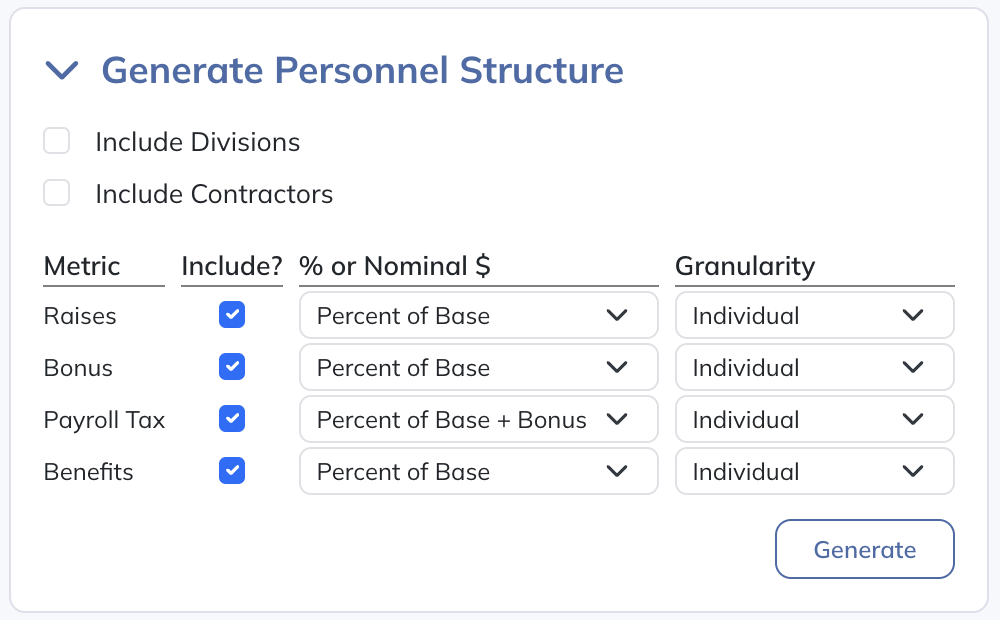The image size is (1000, 620).
Task: Open the Payroll Tax granularity dropdown
Action: [814, 420]
